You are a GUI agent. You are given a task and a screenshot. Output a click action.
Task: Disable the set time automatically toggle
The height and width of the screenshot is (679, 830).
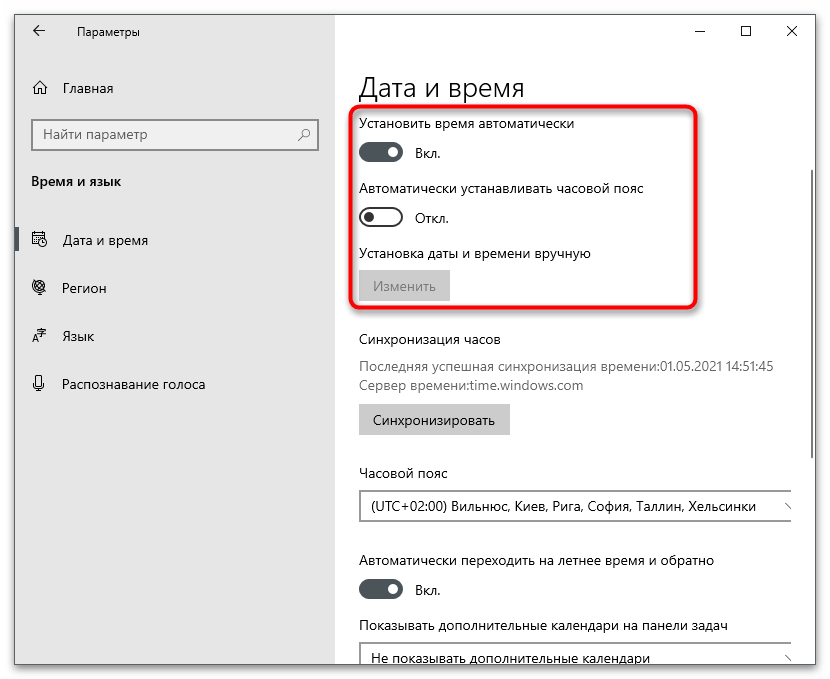pyautogui.click(x=381, y=153)
